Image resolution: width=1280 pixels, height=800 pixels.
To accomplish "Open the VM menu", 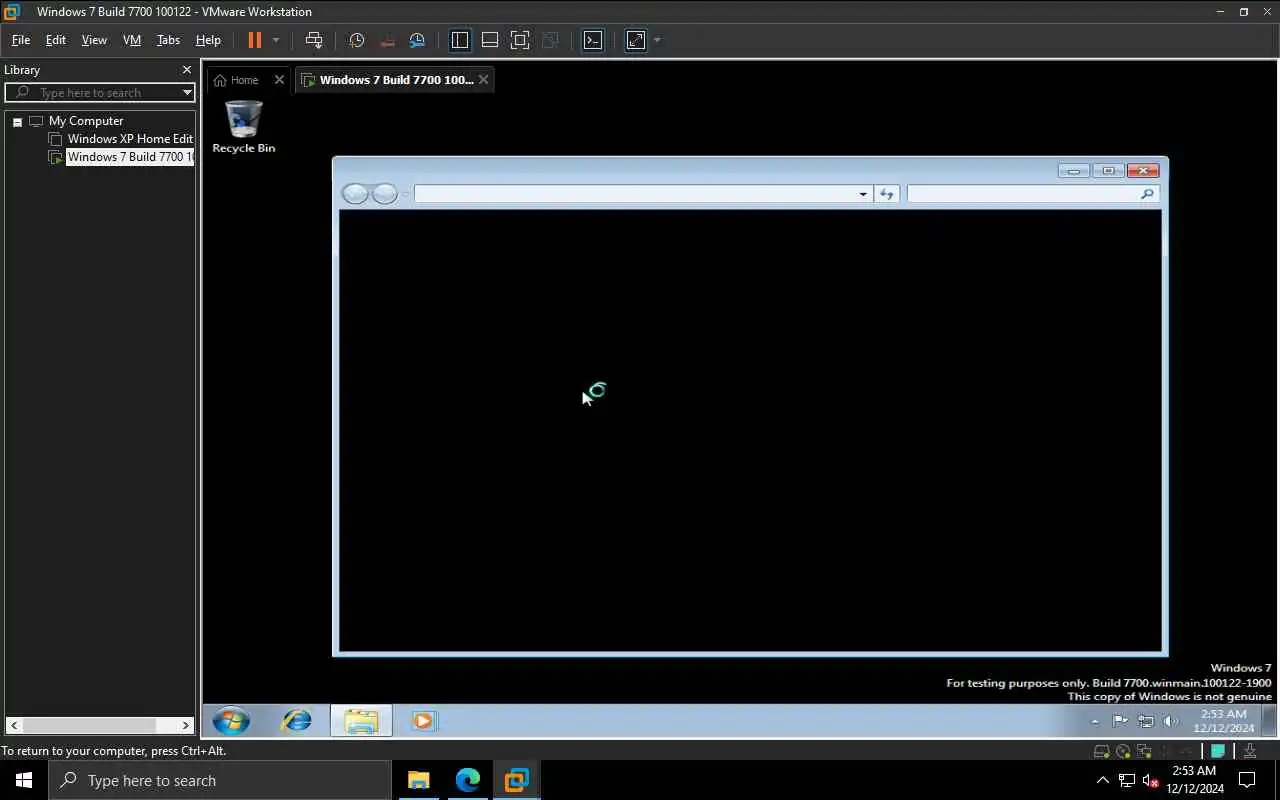I will (132, 40).
